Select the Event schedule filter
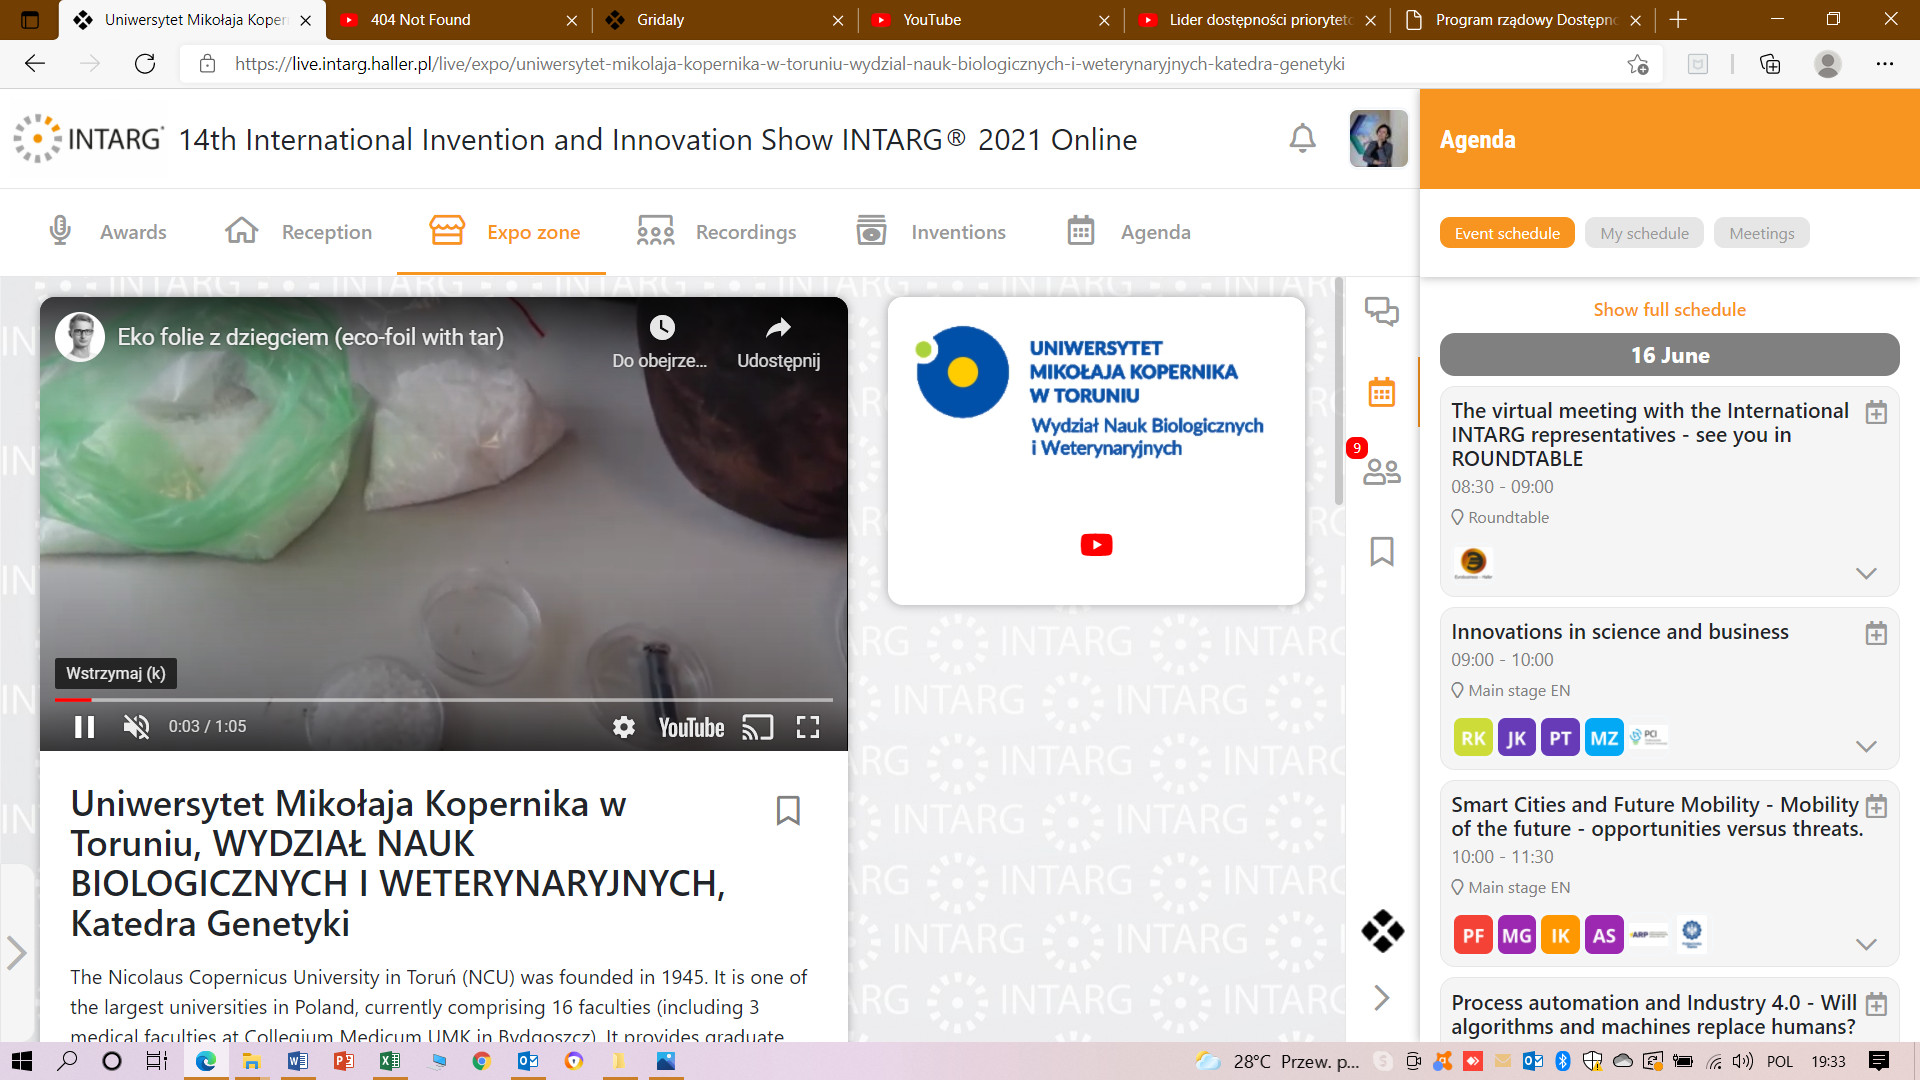This screenshot has height=1080, width=1920. click(x=1507, y=233)
